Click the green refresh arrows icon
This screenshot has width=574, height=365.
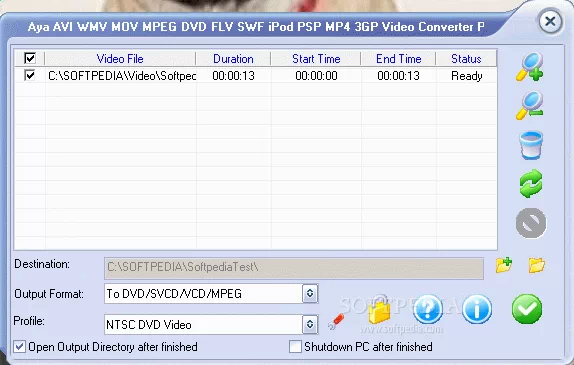click(x=531, y=183)
